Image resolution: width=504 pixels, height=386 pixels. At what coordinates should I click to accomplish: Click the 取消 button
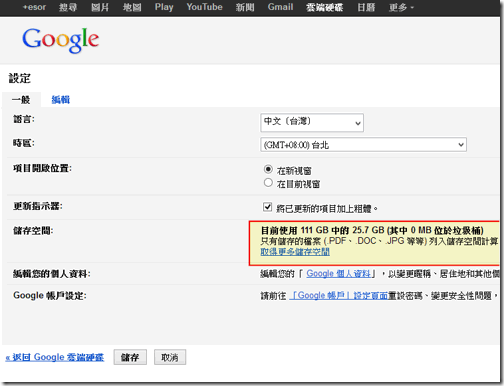click(170, 357)
